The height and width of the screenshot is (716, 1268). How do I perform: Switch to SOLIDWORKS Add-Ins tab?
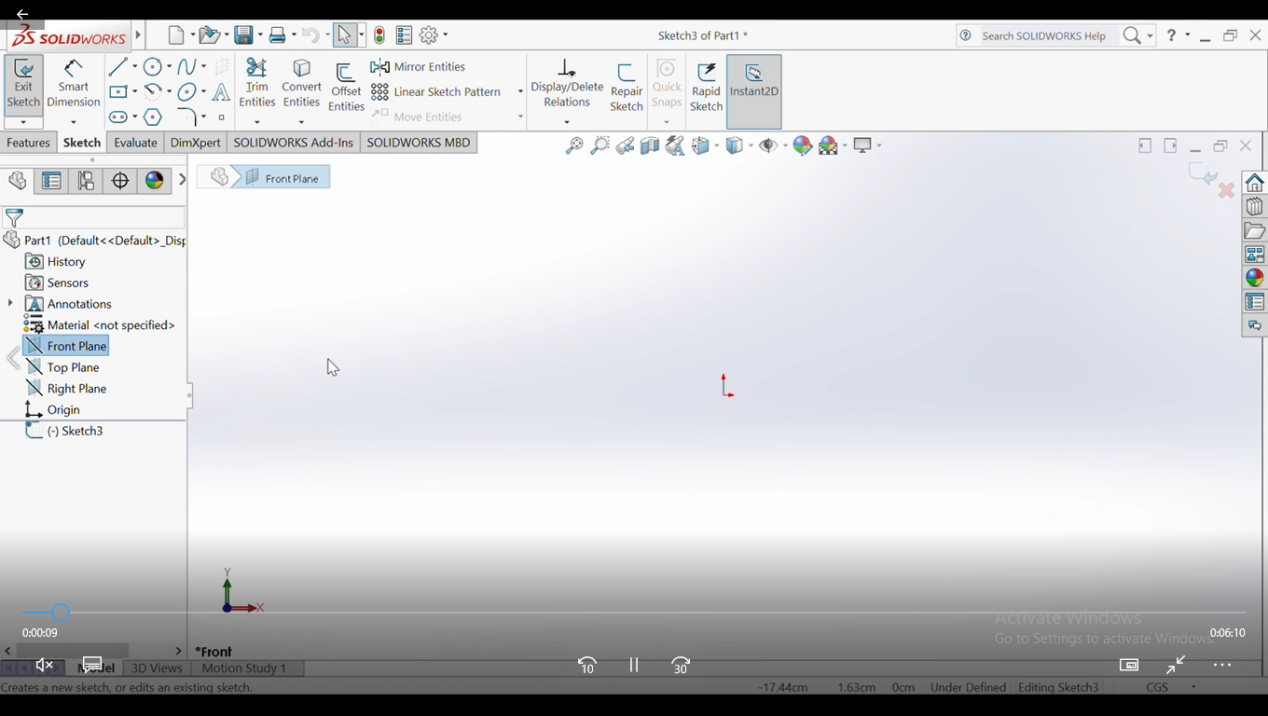[293, 143]
